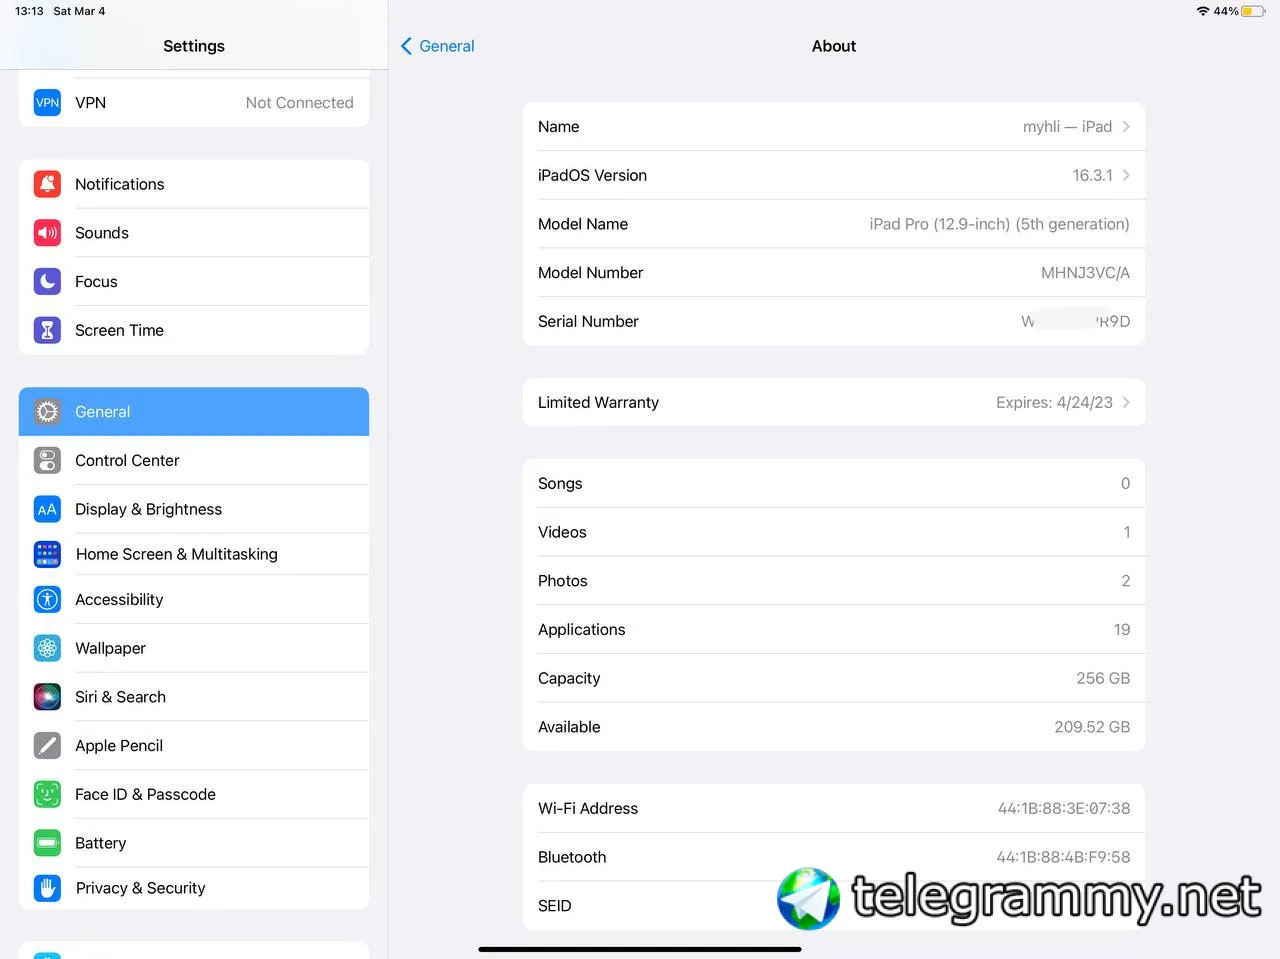This screenshot has width=1280, height=959.
Task: Tap the Focus moon icon
Action: click(x=47, y=282)
